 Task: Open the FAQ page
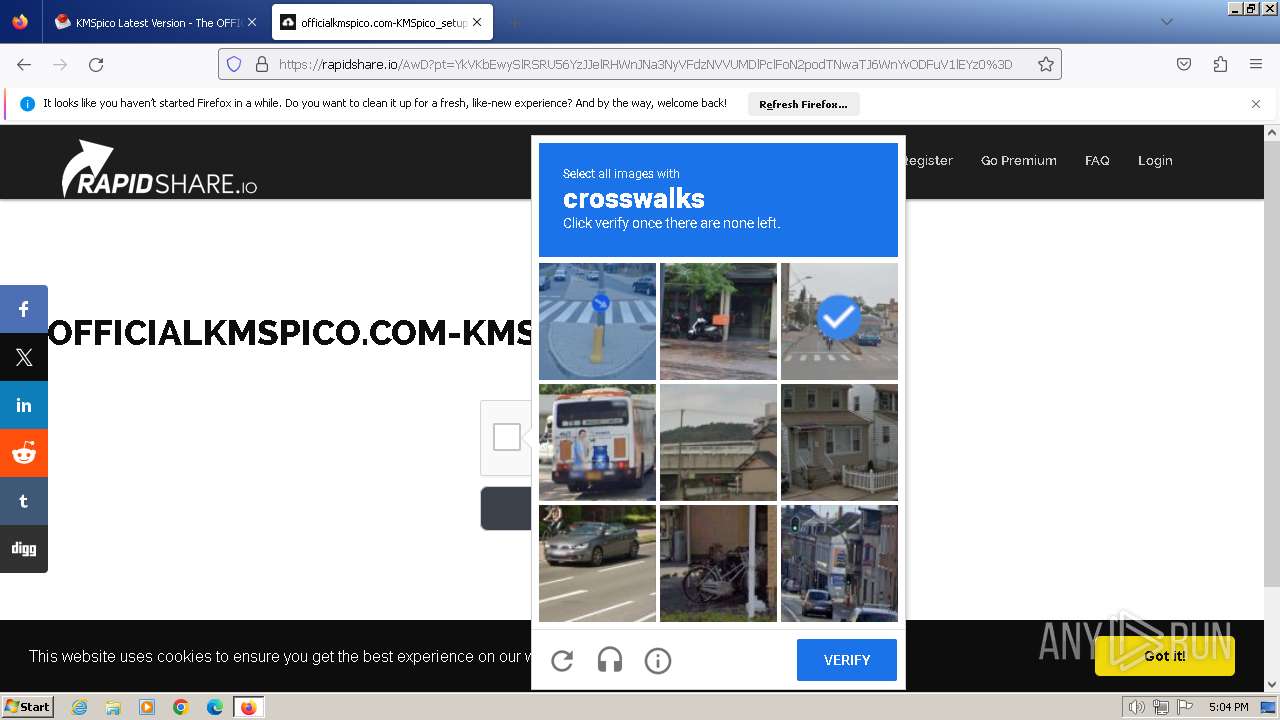click(1097, 160)
